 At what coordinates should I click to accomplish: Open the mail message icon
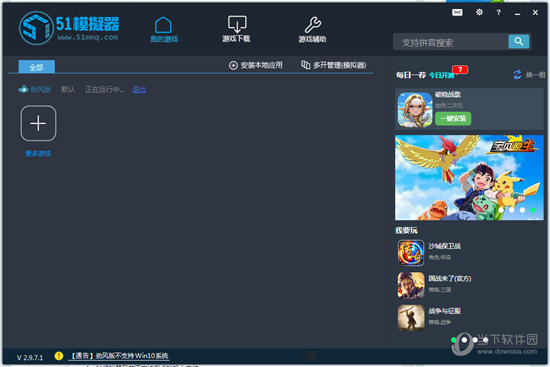pyautogui.click(x=457, y=13)
